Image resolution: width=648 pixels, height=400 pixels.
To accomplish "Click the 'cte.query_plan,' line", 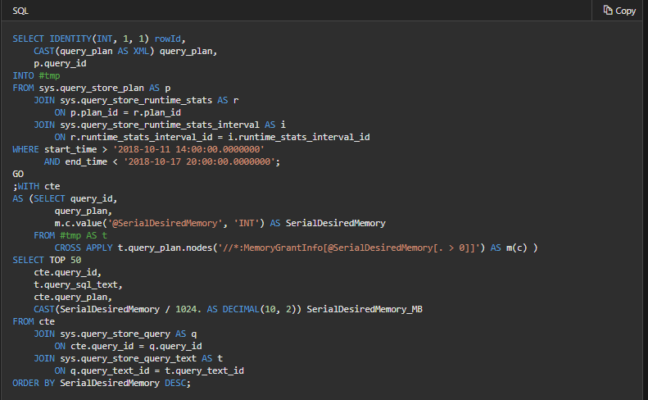I will pyautogui.click(x=73, y=297).
